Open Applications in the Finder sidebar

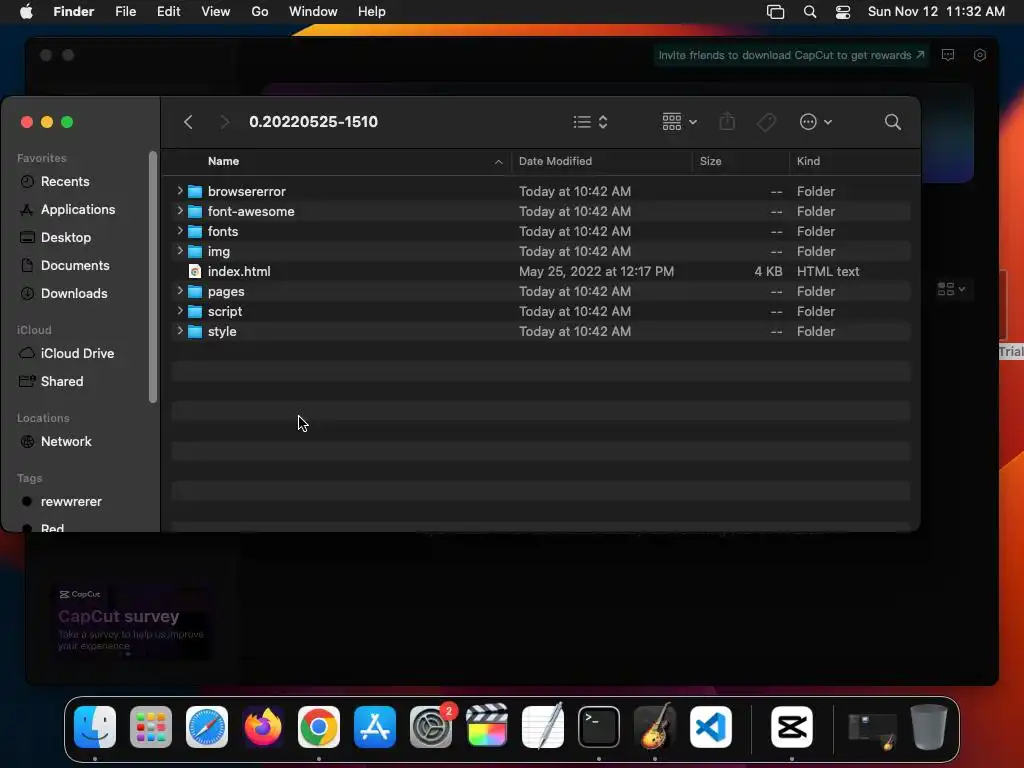78,210
